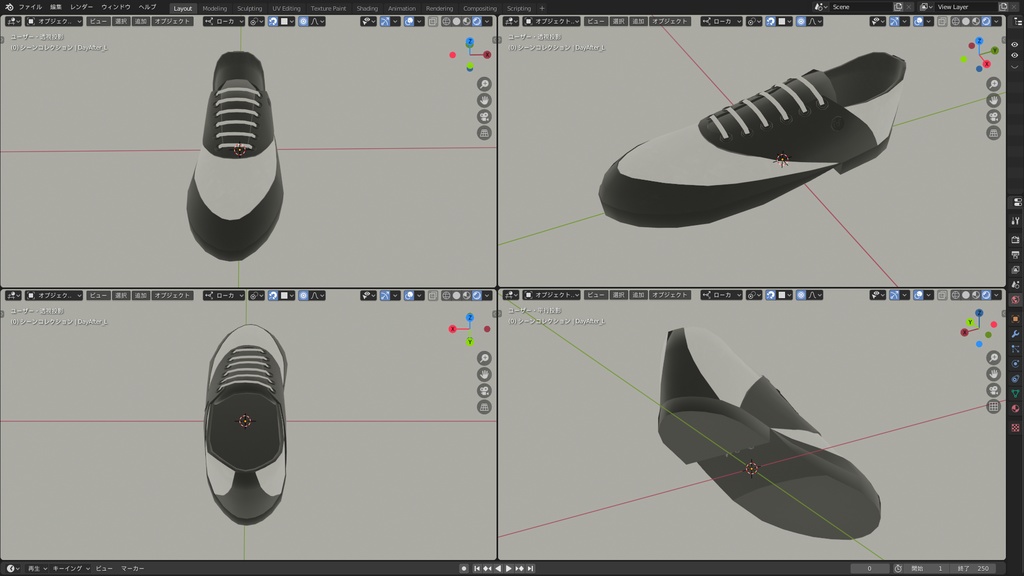The image size is (1024, 576).
Task: Toggle proportional editing in top-left viewport
Action: click(303, 22)
